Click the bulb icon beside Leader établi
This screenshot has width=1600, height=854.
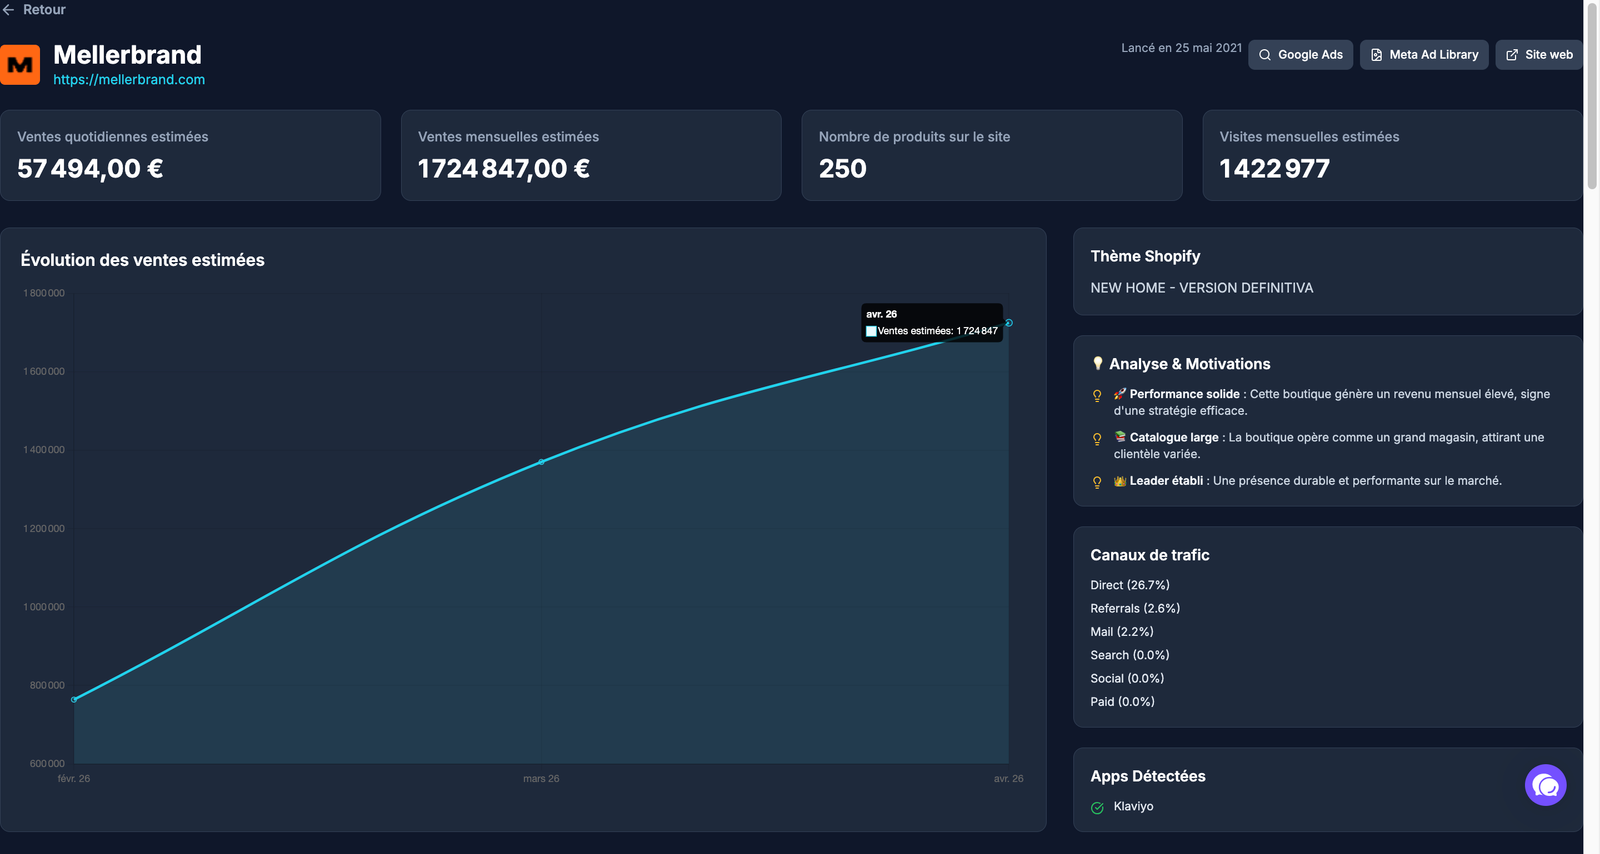pos(1097,482)
